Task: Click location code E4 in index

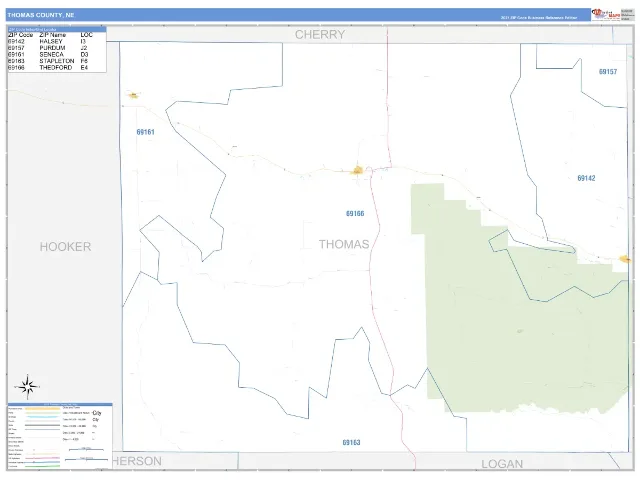Action: coord(84,68)
